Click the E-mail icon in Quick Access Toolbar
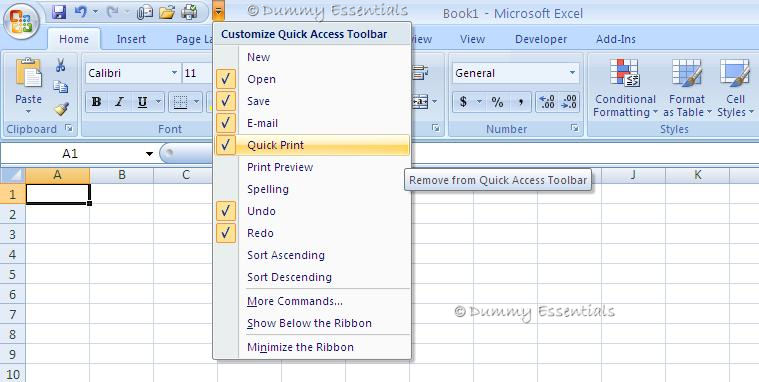The height and width of the screenshot is (382, 759). pos(145,12)
